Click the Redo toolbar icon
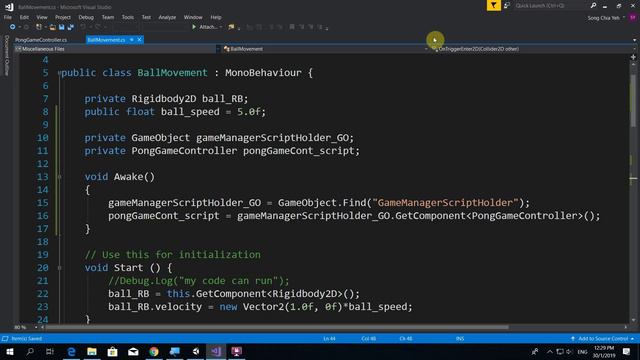This screenshot has width=640, height=360. pos(98,27)
